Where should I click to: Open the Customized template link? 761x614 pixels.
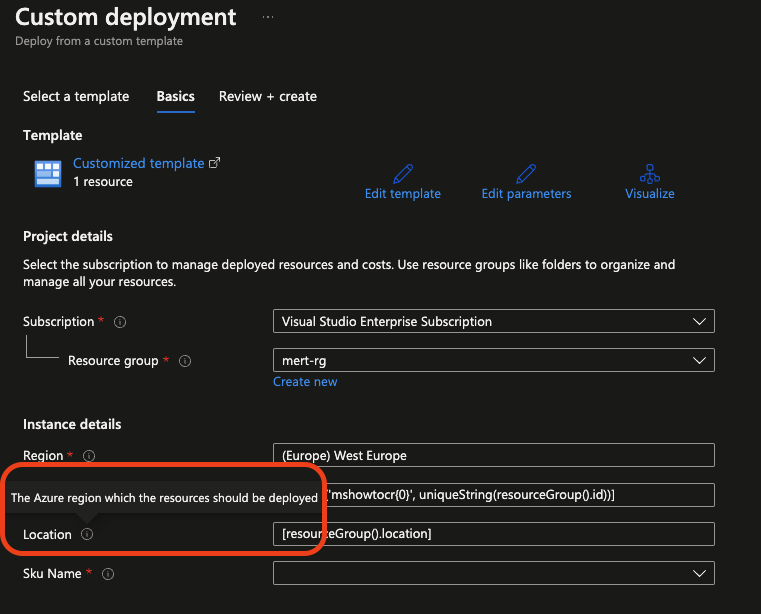139,163
